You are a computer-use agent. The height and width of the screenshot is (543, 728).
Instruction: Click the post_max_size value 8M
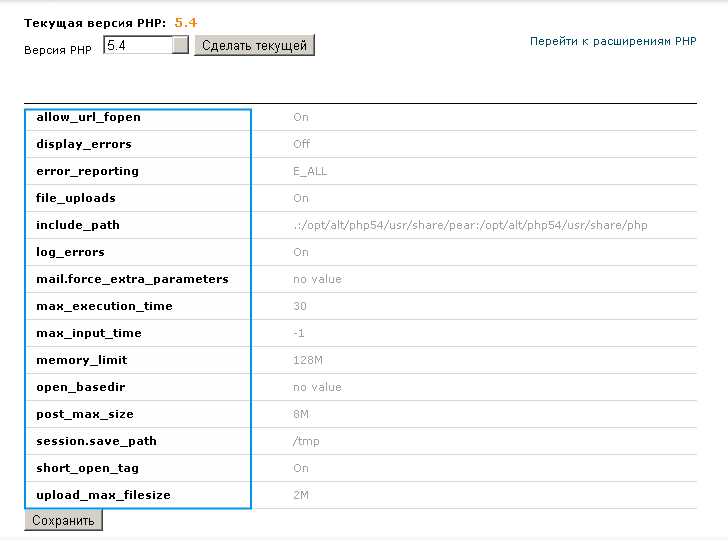click(301, 414)
